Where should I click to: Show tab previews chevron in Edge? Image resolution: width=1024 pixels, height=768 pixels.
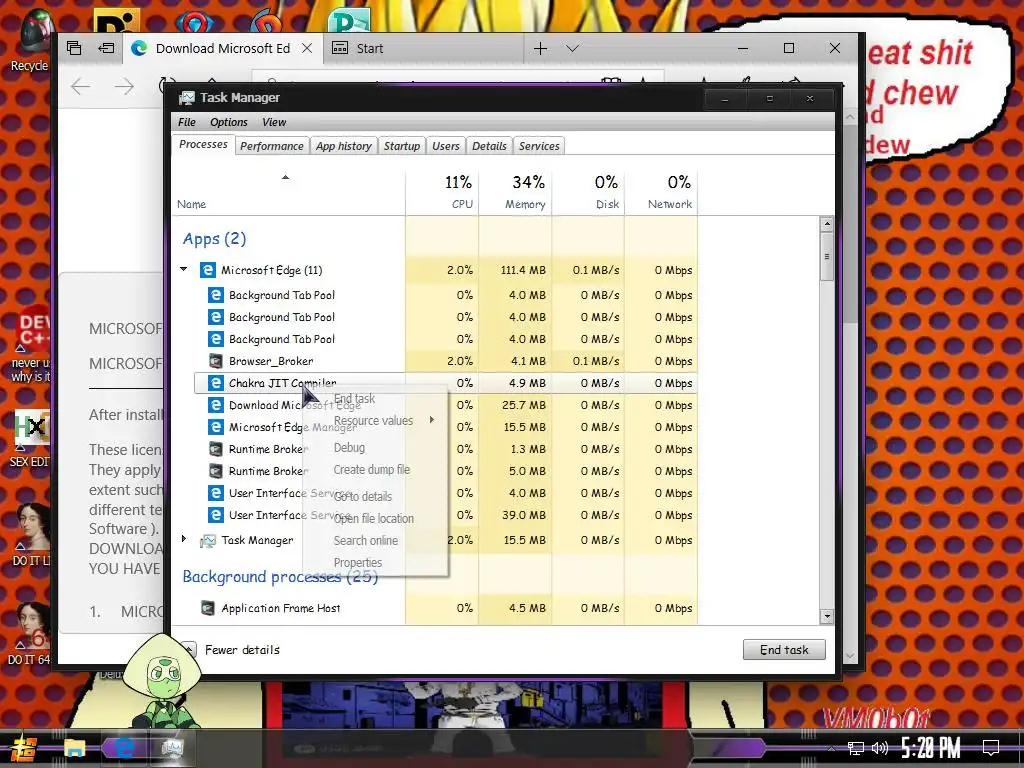pyautogui.click(x=572, y=48)
